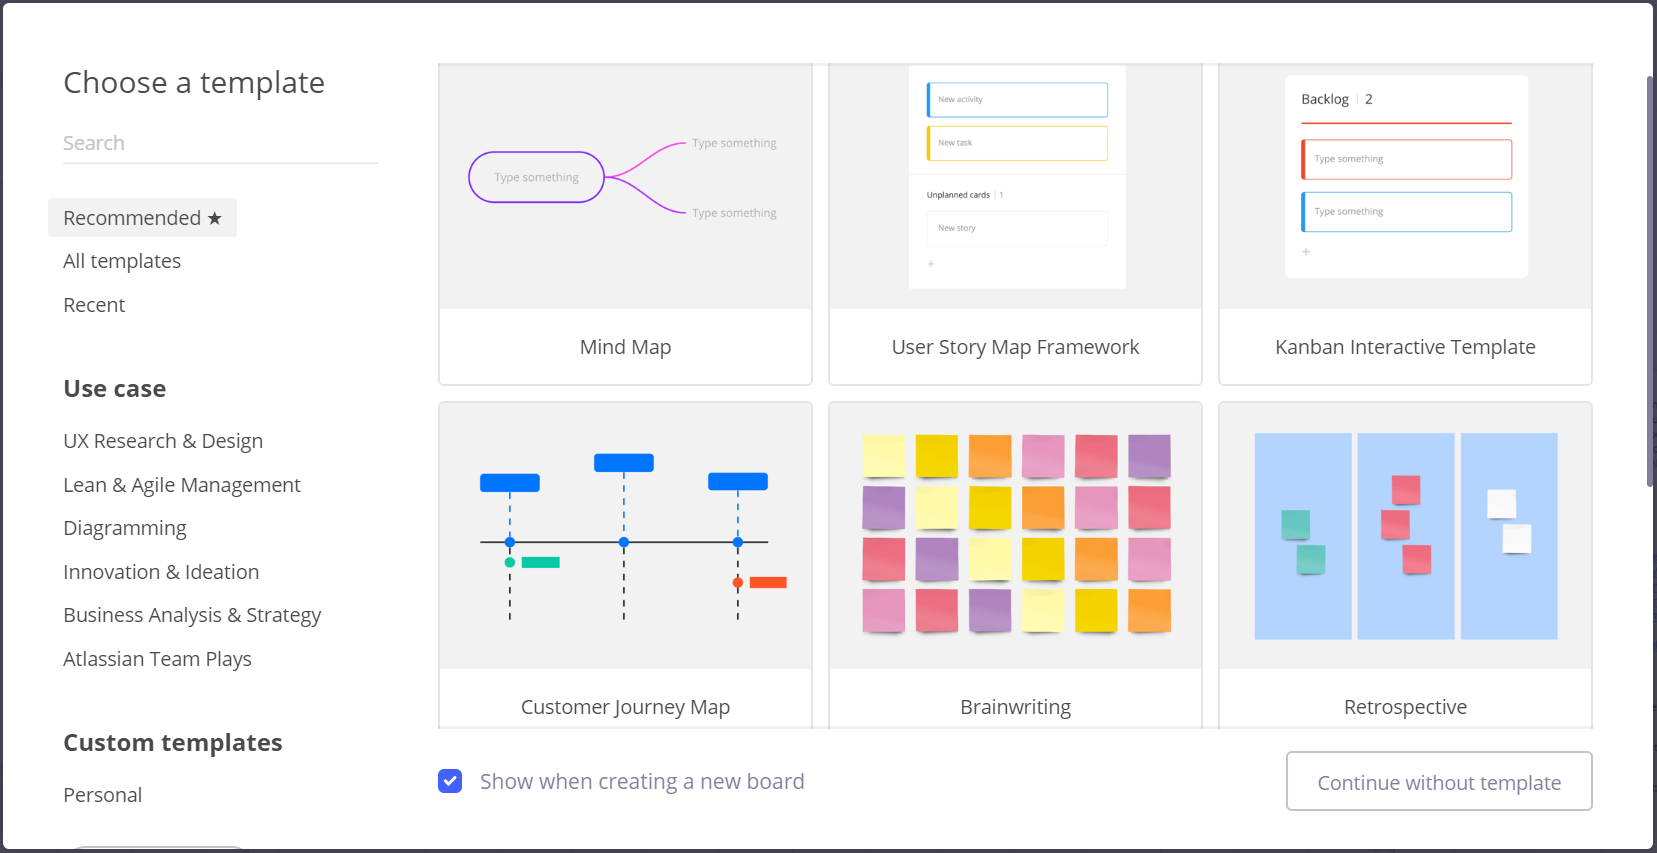This screenshot has width=1657, height=853.
Task: Pick the Customer Journey Map template
Action: (625, 537)
